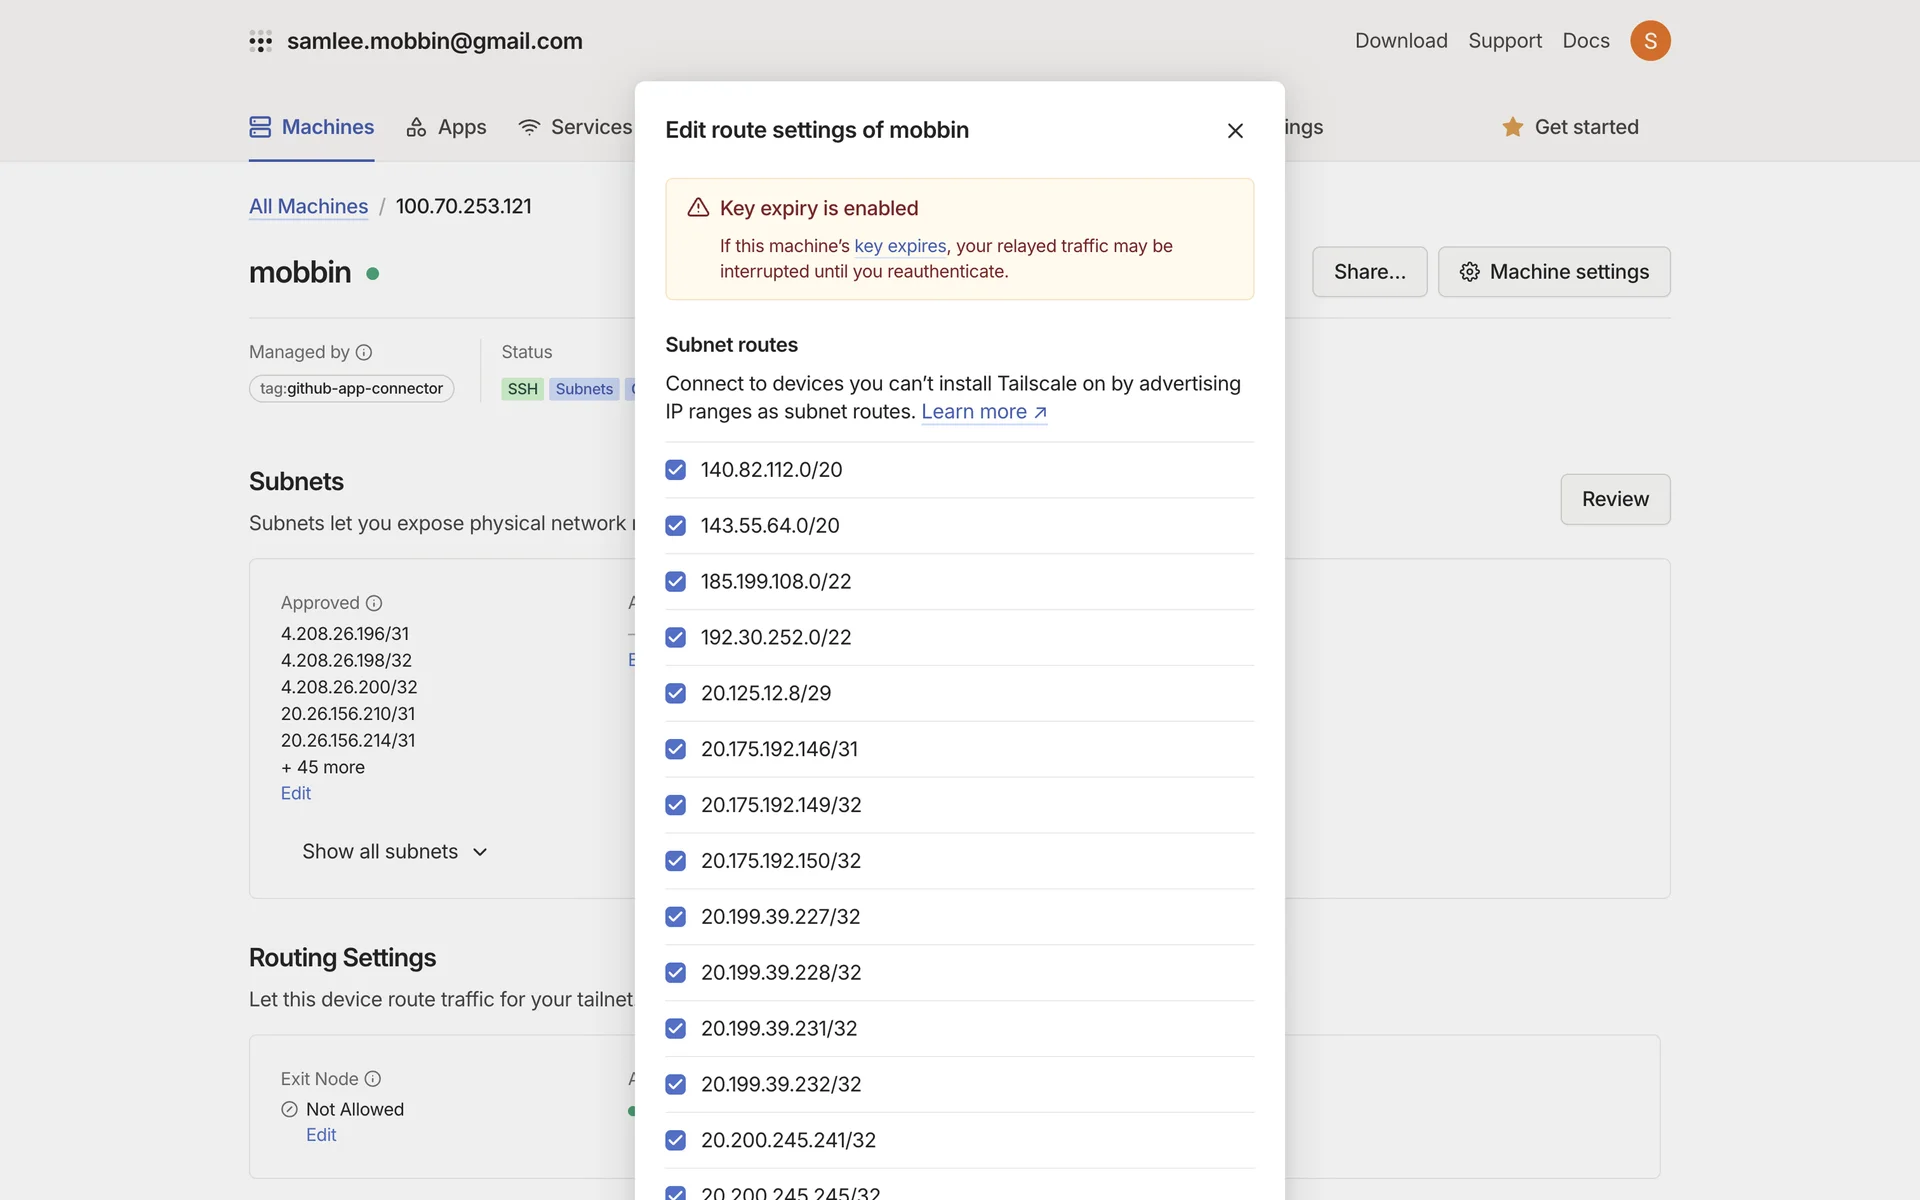Toggle the 20.199.39.227/32 route checkbox
1920x1200 pixels.
coord(676,917)
